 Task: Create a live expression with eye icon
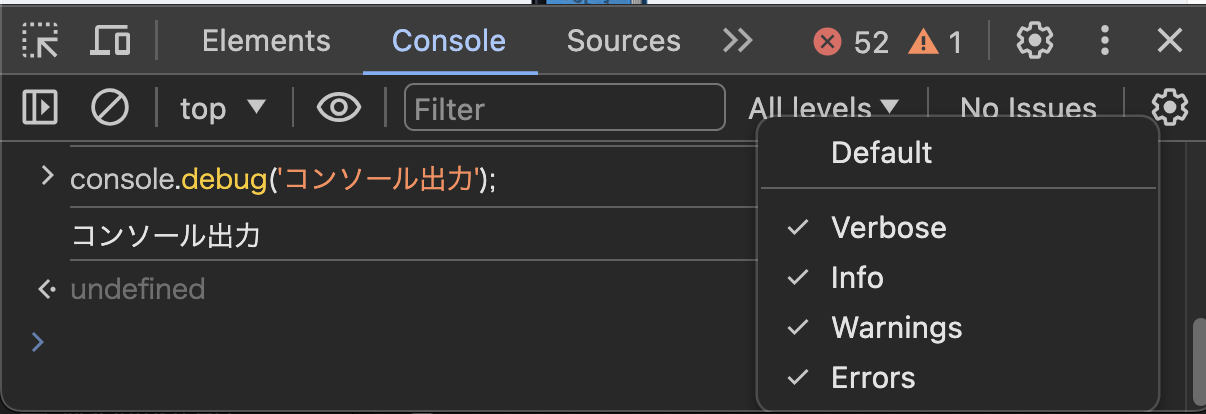pyautogui.click(x=339, y=108)
